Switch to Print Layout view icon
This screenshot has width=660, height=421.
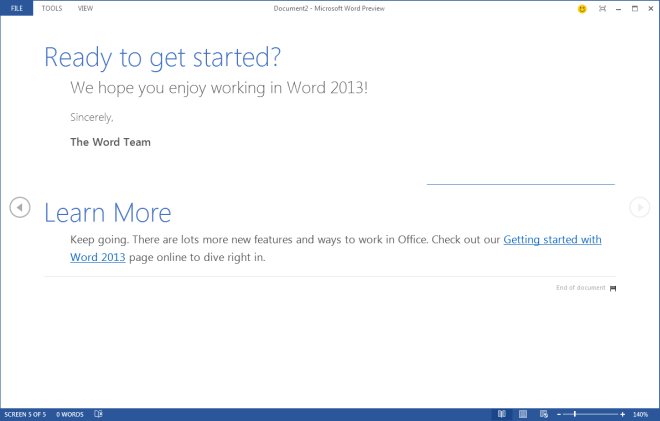point(523,414)
